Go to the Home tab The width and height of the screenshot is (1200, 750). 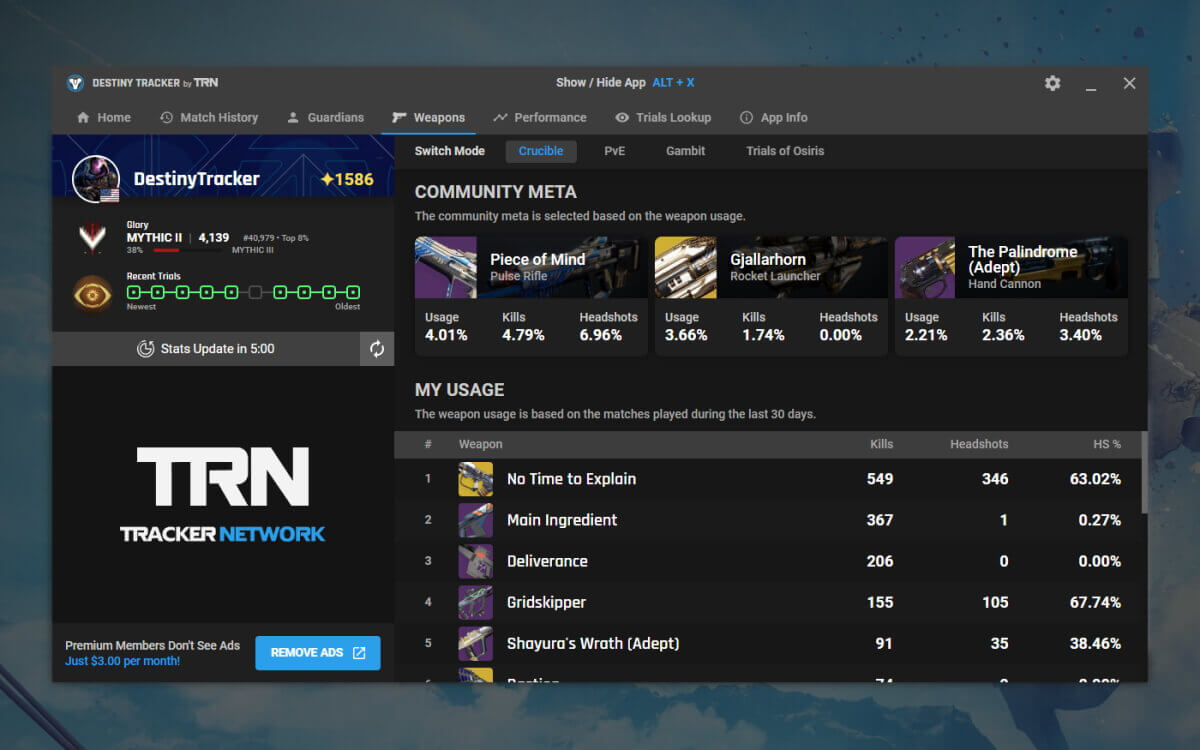tap(104, 117)
